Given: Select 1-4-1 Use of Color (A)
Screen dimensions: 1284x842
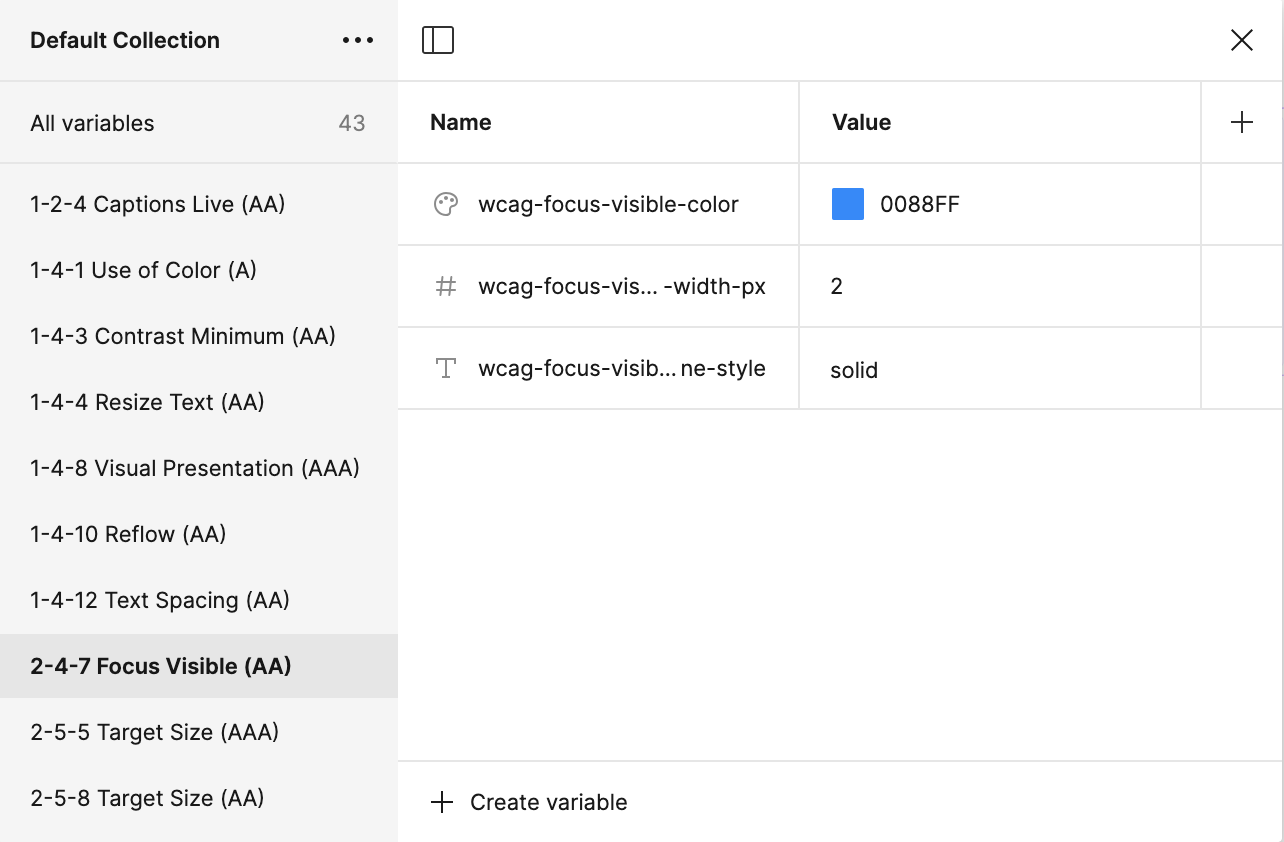Looking at the screenshot, I should (x=144, y=270).
